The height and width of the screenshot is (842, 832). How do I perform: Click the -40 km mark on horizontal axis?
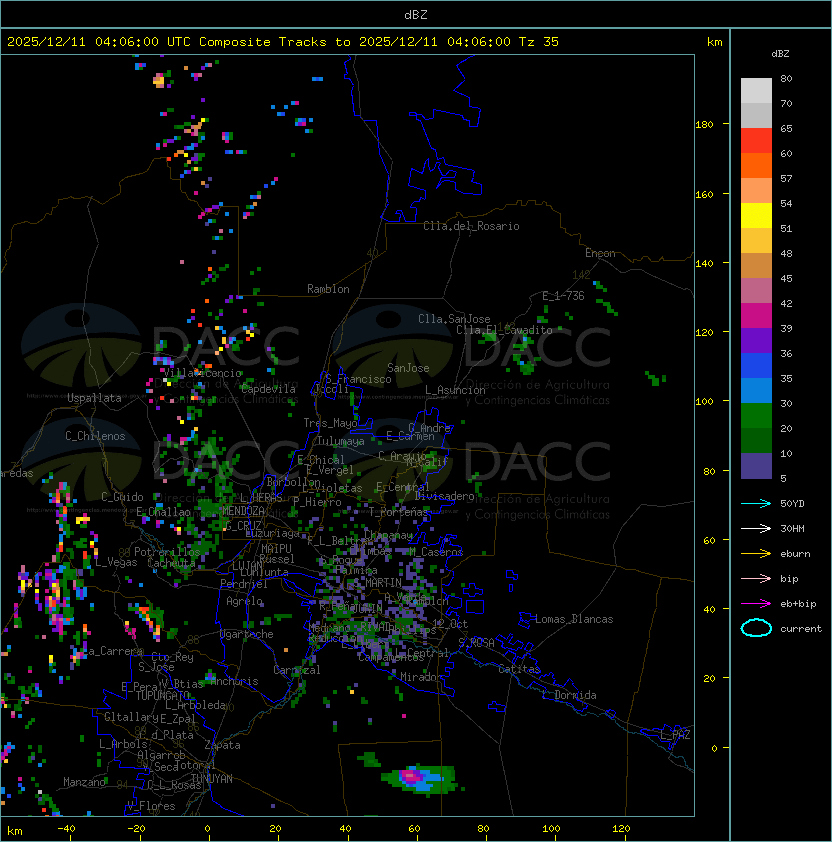(x=66, y=829)
